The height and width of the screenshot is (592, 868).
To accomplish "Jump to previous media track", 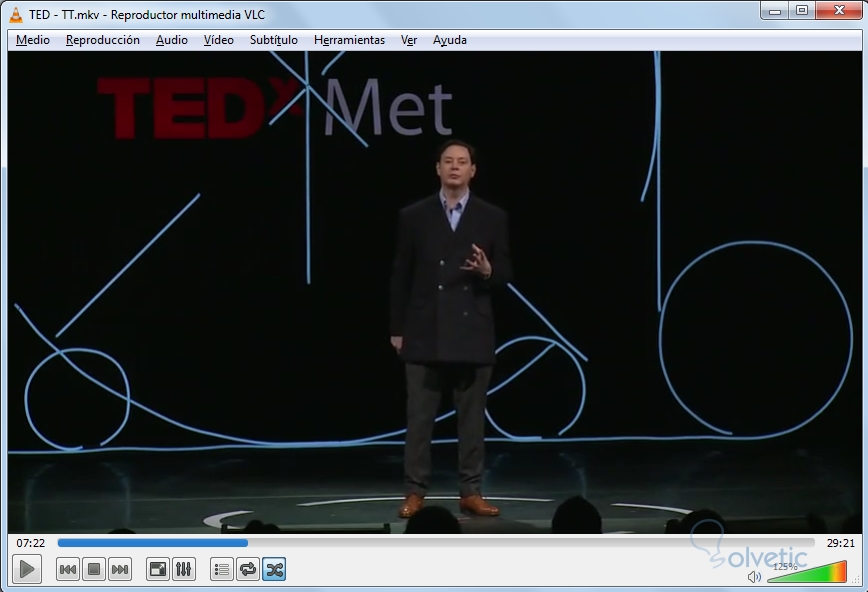I will point(68,569).
